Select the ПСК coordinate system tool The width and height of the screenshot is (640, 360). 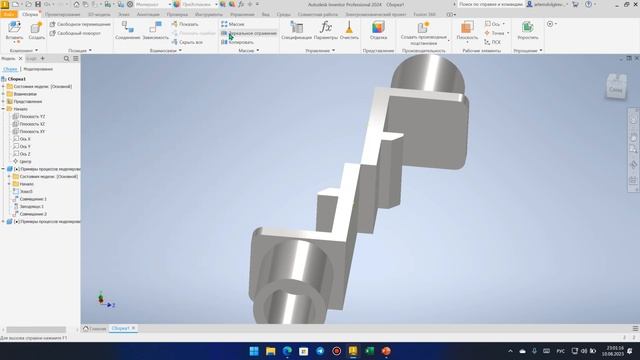(x=493, y=42)
